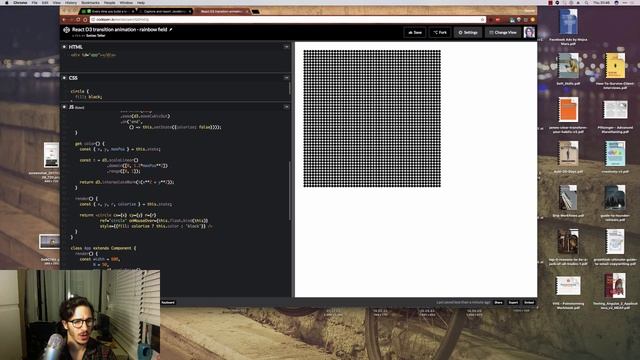The width and height of the screenshot is (640, 360).
Task: Open the JS panel settings gear
Action: (x=64, y=107)
